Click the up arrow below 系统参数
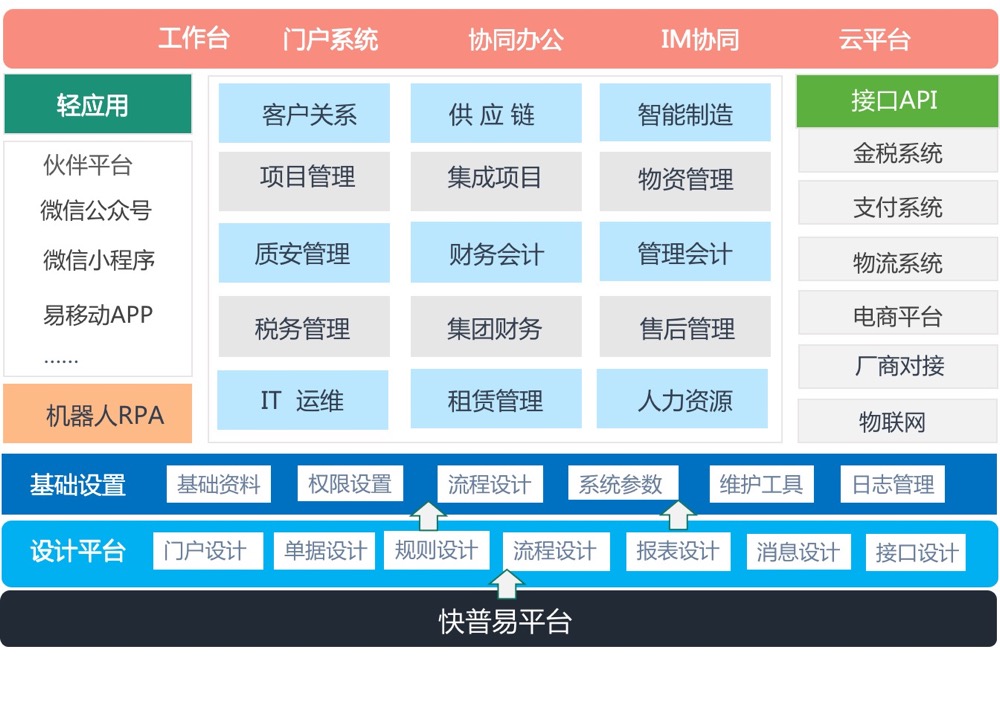This screenshot has height=705, width=1000. coord(679,515)
